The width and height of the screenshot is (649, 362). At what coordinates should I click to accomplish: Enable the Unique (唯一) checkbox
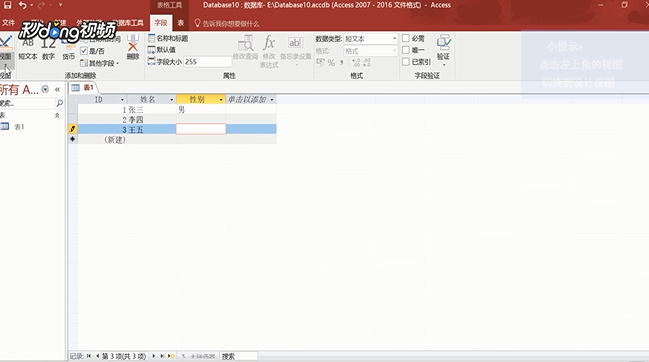[406, 50]
